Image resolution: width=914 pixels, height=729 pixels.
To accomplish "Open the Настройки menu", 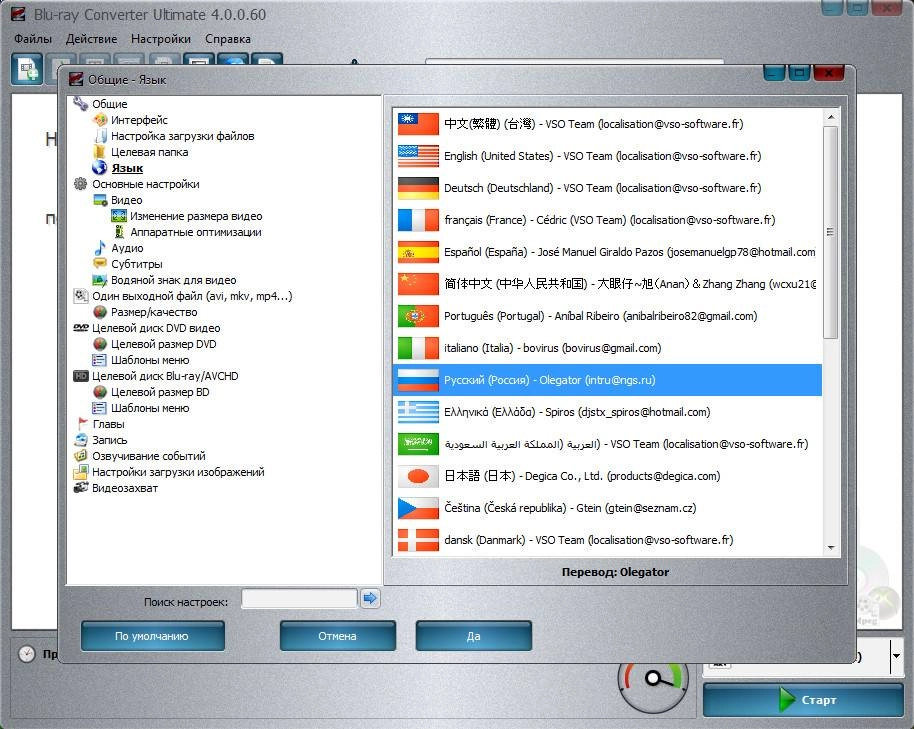I will coord(161,39).
